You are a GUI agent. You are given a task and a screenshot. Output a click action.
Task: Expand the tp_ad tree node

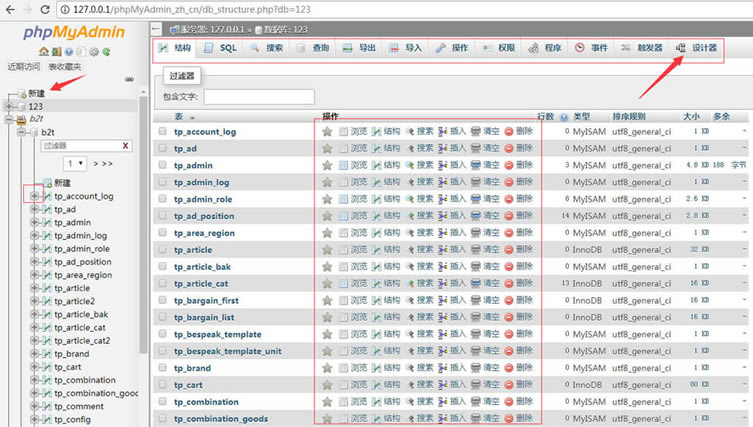(x=34, y=209)
